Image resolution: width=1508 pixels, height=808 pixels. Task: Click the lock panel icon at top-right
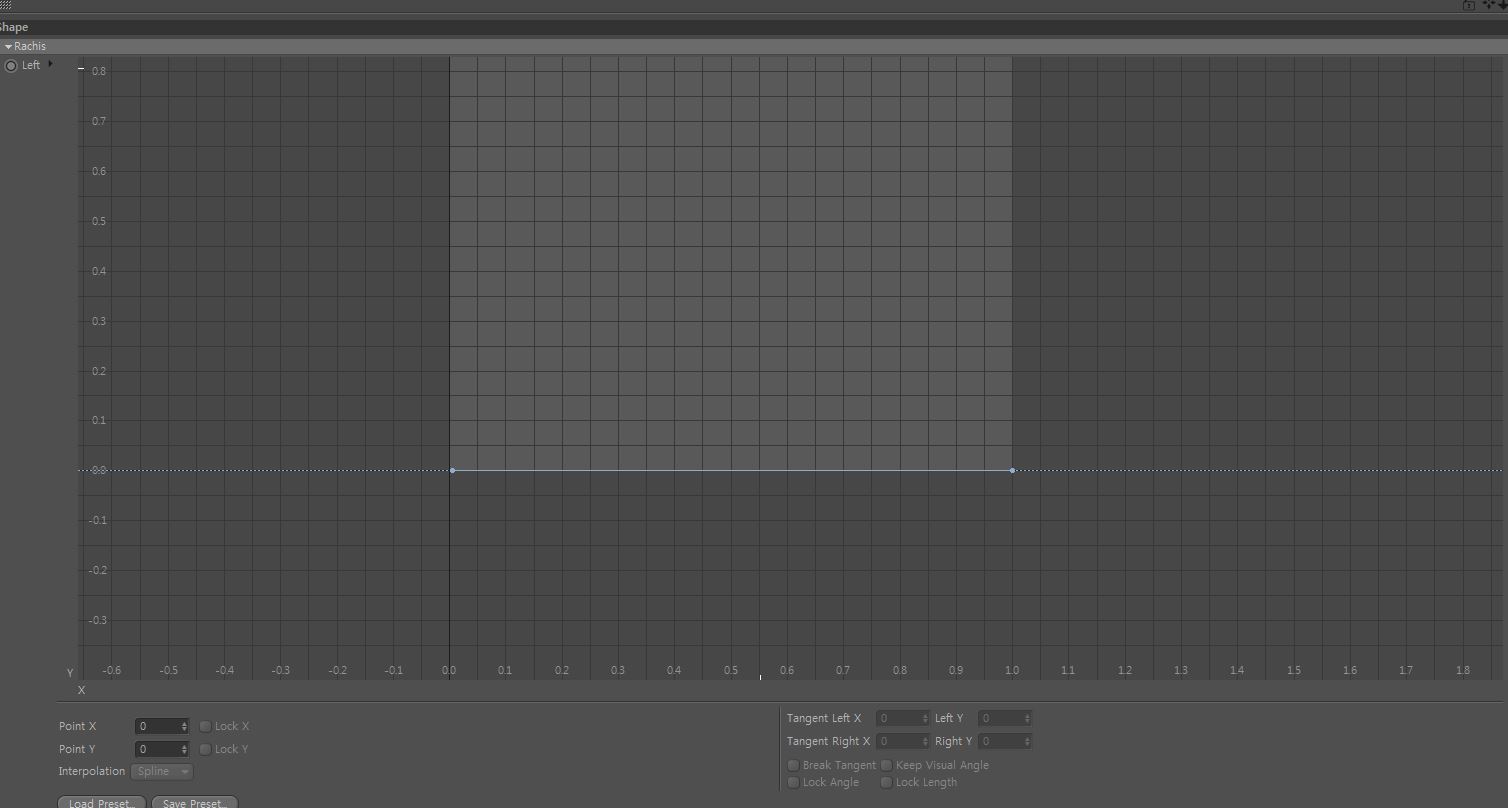point(1469,5)
